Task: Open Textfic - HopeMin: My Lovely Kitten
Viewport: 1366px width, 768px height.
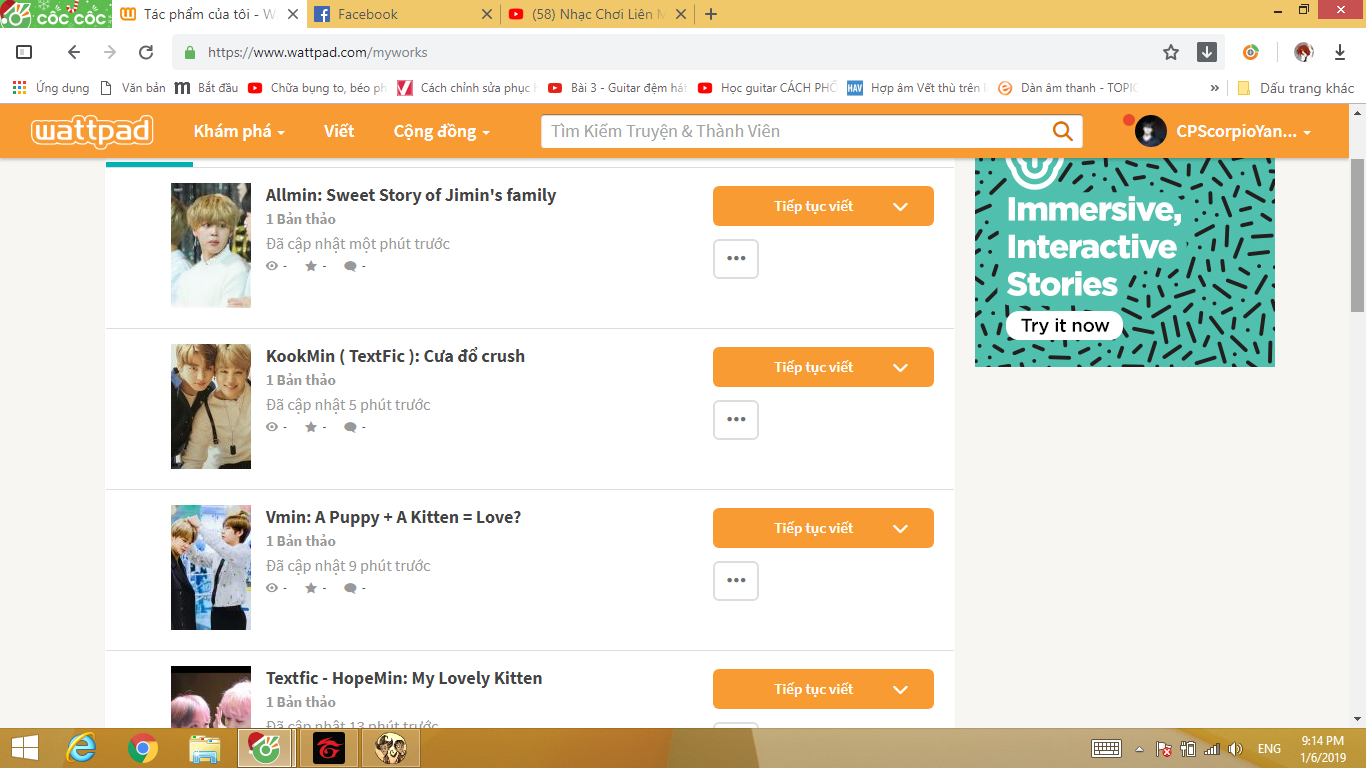Action: (x=404, y=678)
